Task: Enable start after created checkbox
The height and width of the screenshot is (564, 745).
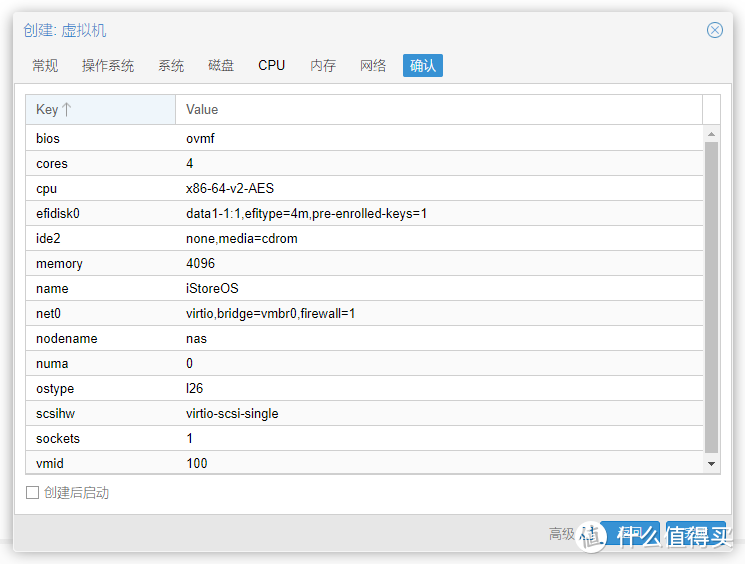Action: tap(33, 493)
